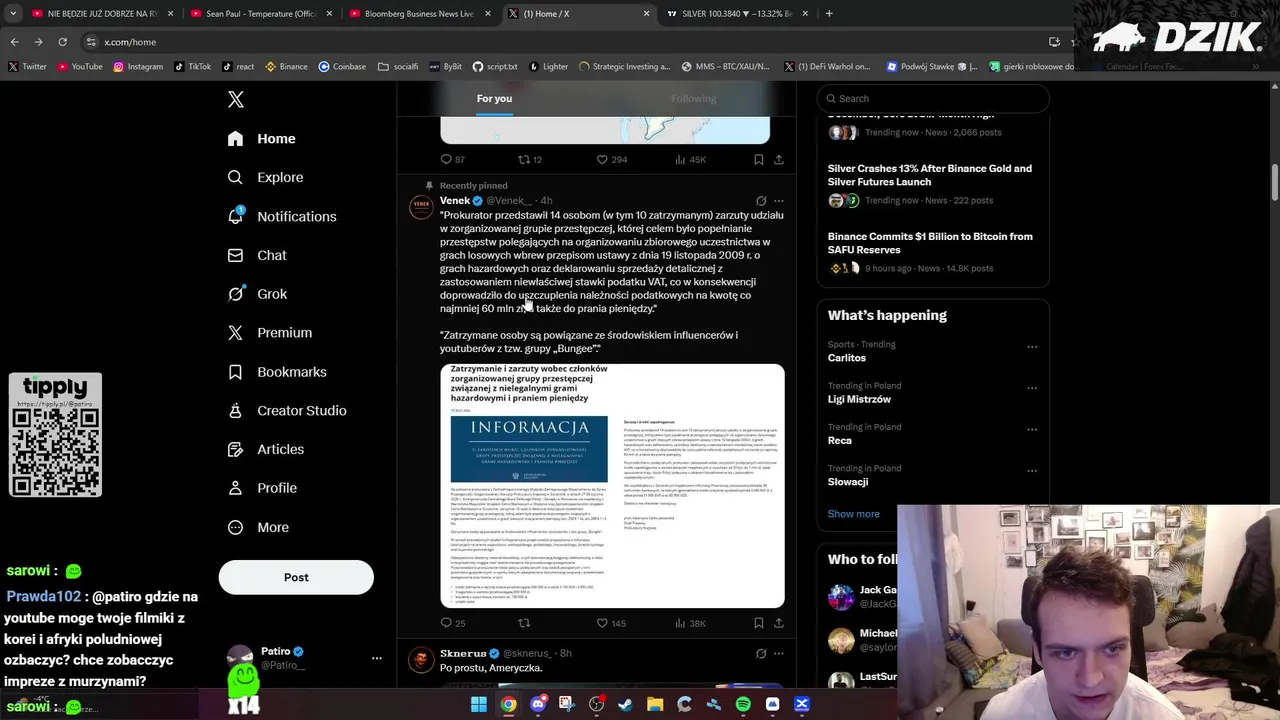This screenshot has height=720, width=1280.
Task: Click Grok action icon on Venek's post
Action: (761, 201)
